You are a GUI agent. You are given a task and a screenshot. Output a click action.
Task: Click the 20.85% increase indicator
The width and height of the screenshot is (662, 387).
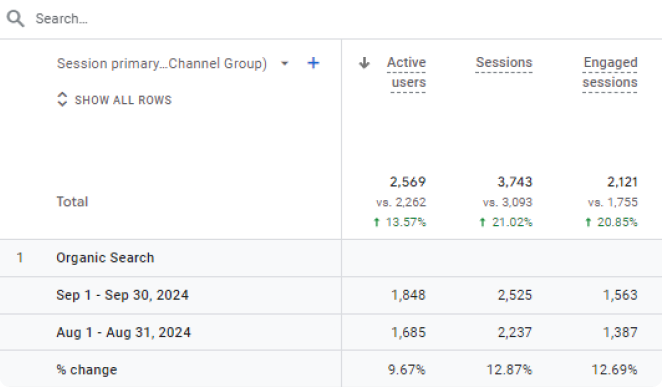tap(611, 222)
